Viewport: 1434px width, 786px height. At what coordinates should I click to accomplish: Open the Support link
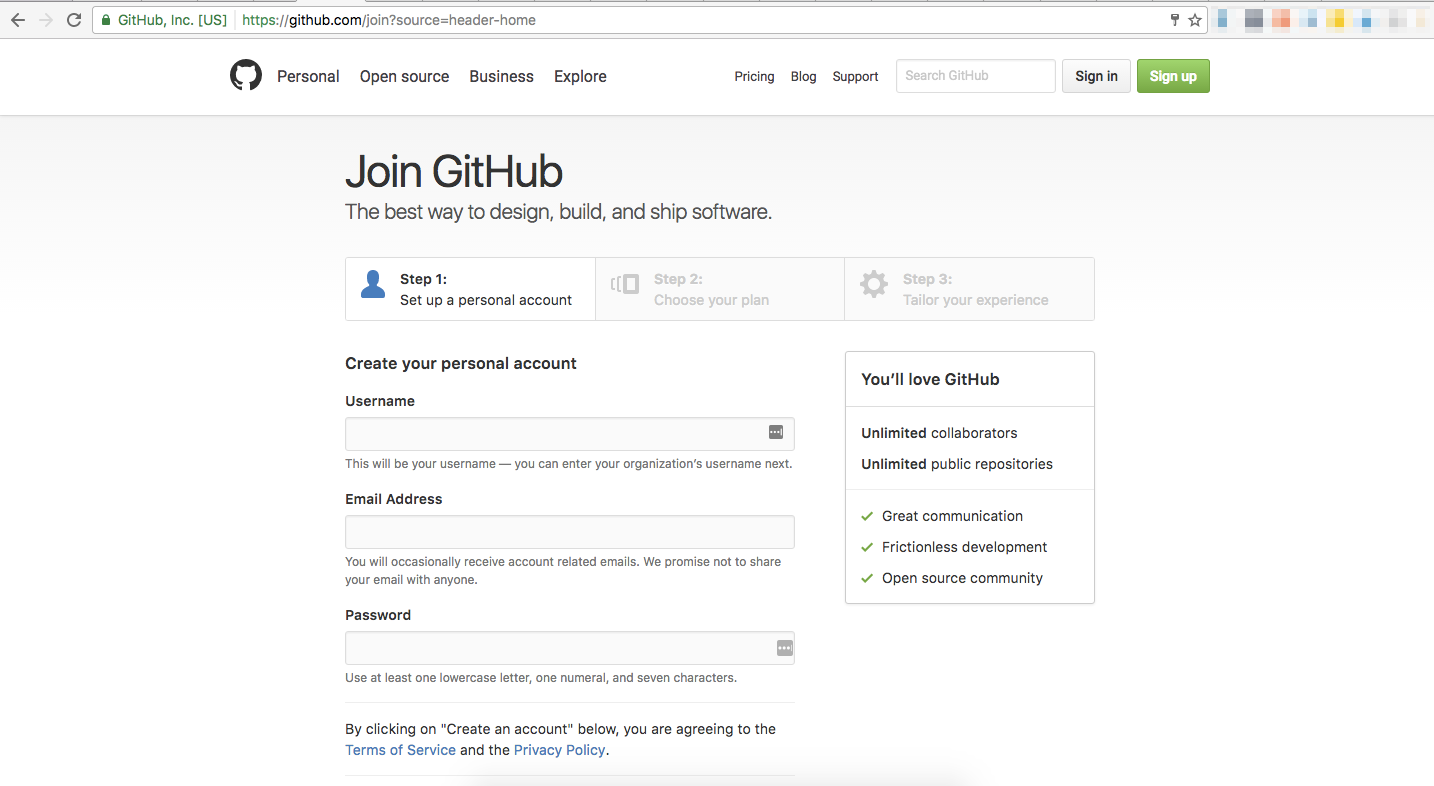tap(855, 76)
